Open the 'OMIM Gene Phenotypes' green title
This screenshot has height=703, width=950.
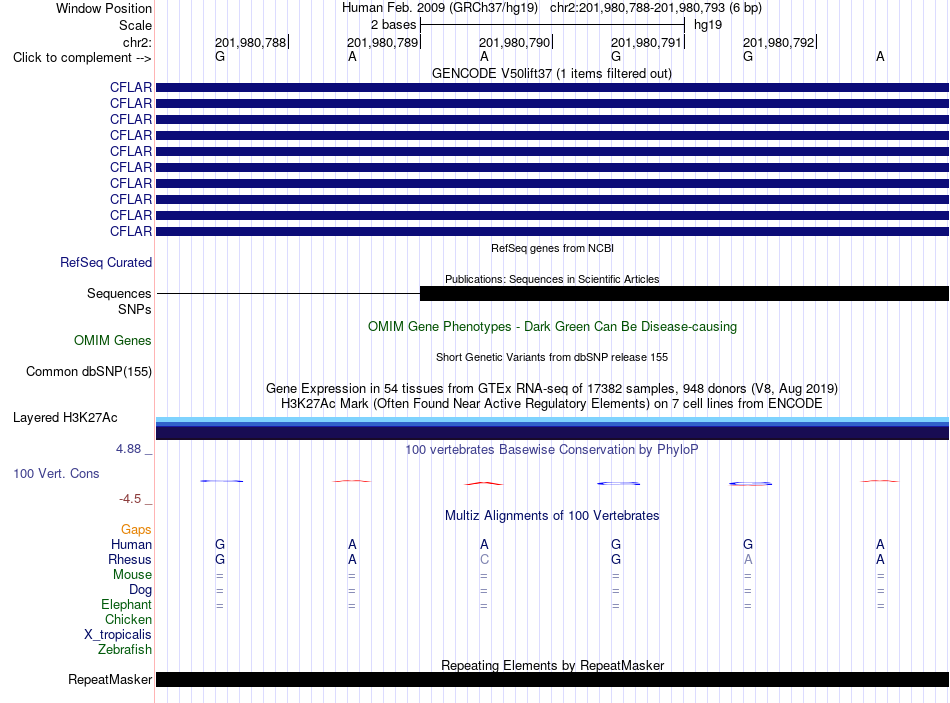point(552,327)
